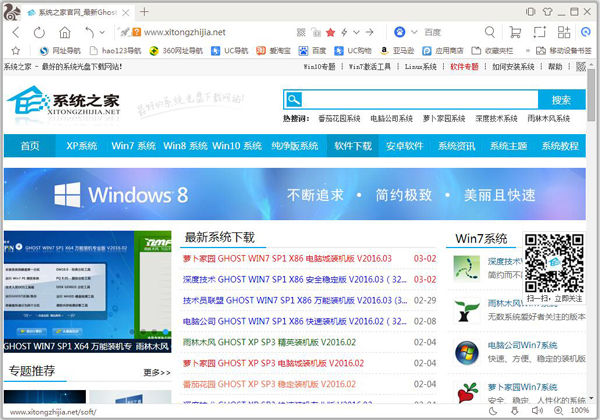The height and width of the screenshot is (420, 600).
Task: Click 电脑公司Win7系统 link
Action: 522,345
